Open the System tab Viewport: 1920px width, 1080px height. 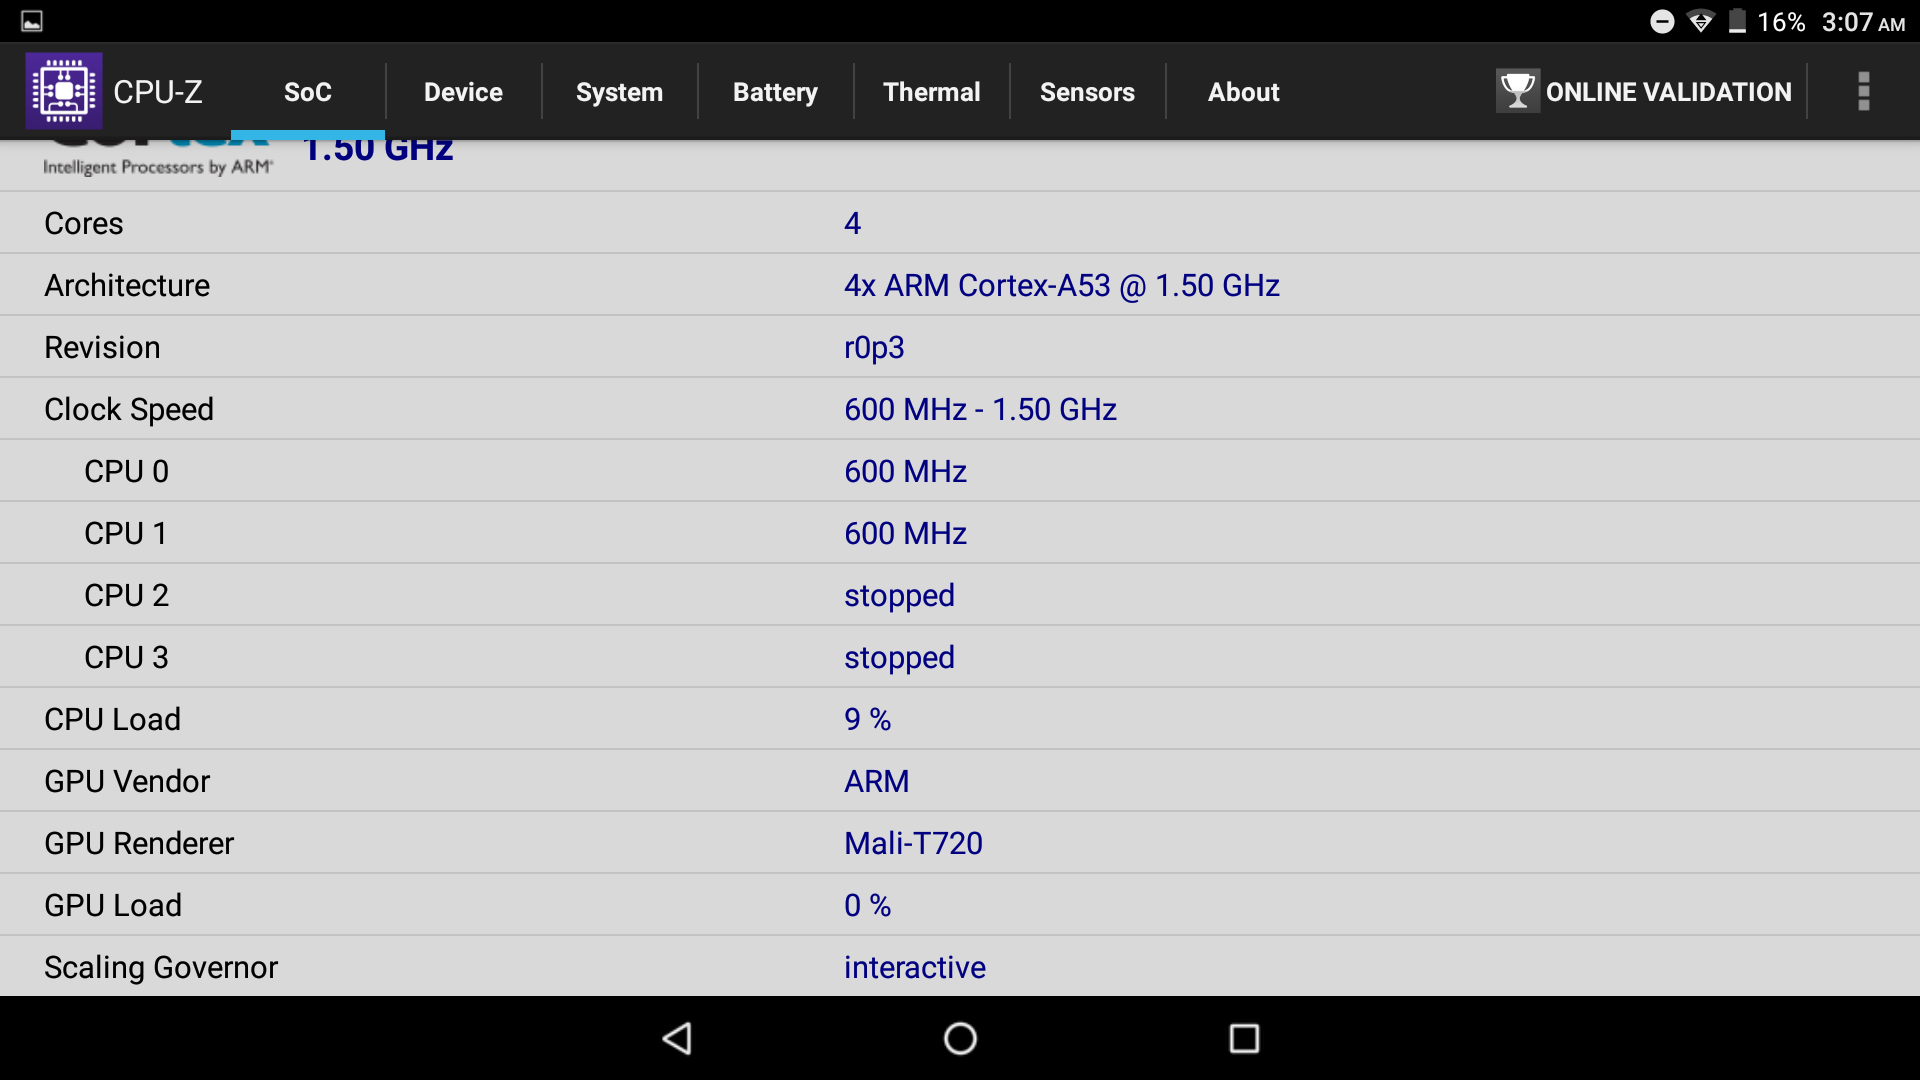point(619,92)
